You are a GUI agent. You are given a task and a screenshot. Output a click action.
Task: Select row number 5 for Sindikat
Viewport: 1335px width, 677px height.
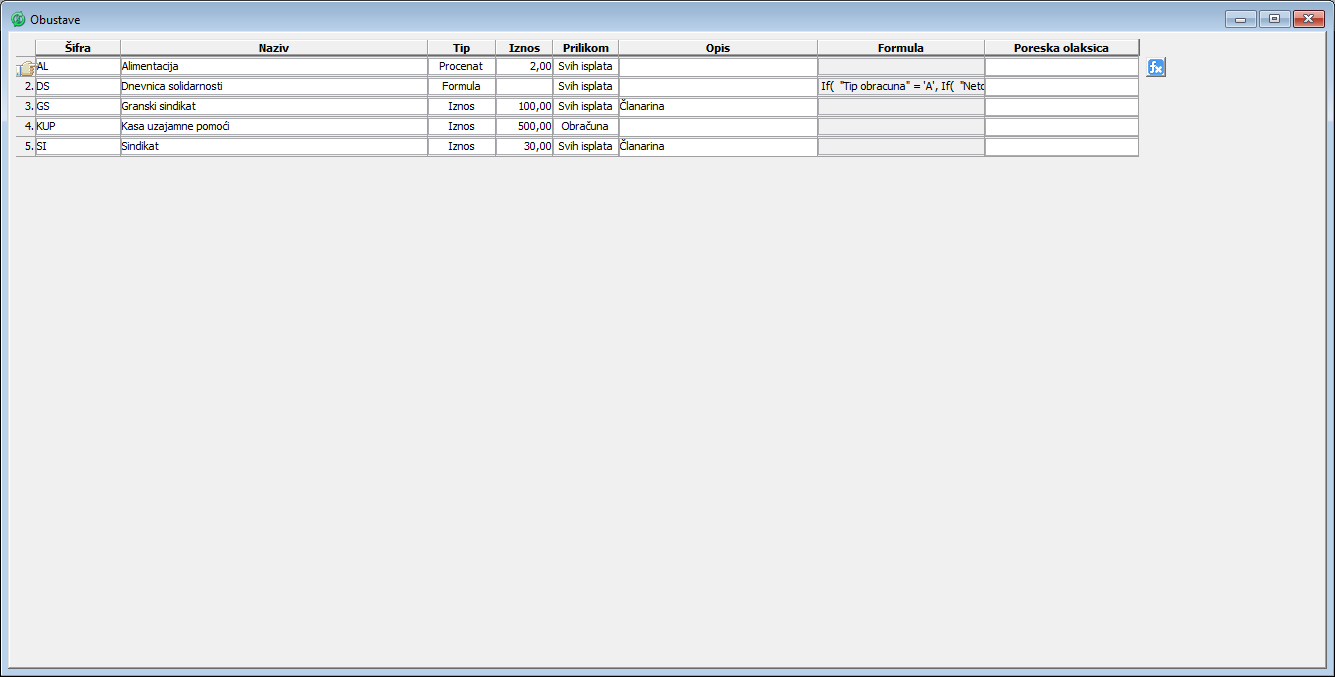(27, 147)
